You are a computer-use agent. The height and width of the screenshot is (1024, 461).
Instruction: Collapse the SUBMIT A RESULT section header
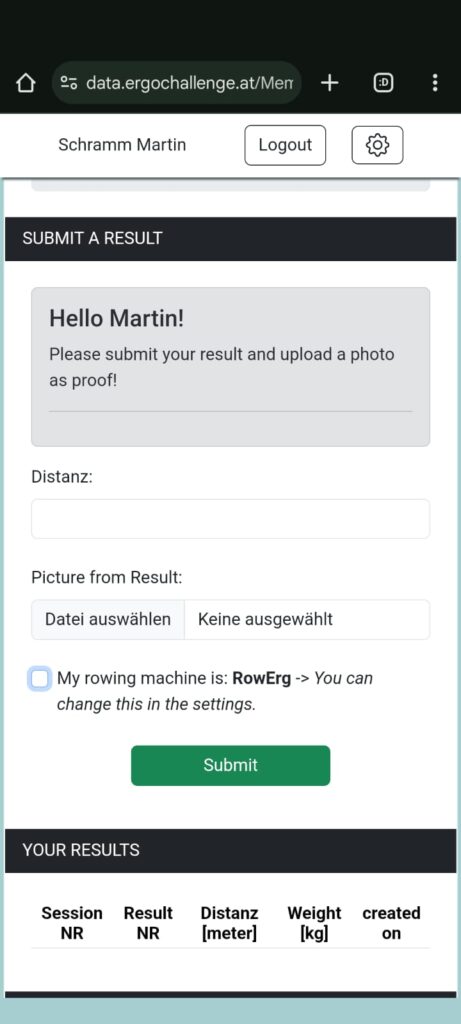pyautogui.click(x=230, y=238)
